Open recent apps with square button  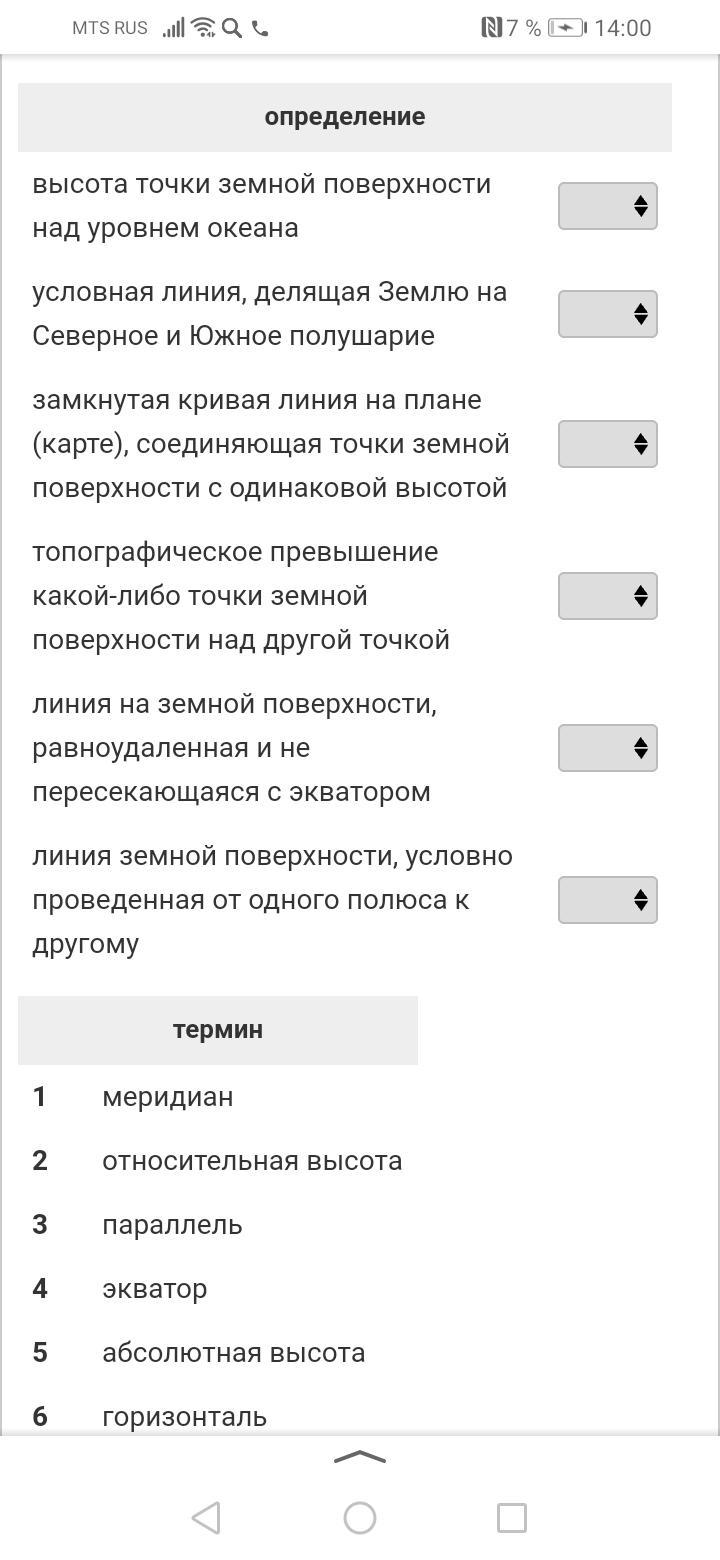512,1518
